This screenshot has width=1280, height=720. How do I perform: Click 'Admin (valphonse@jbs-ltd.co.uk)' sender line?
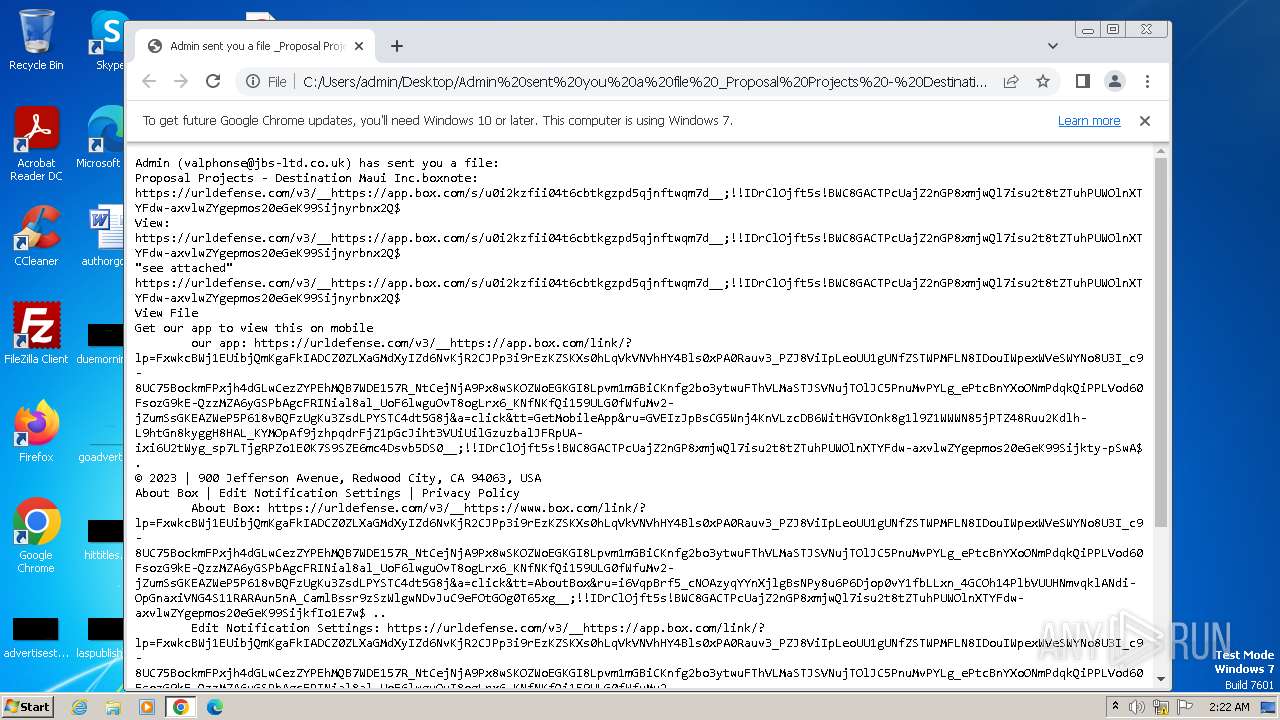point(317,163)
